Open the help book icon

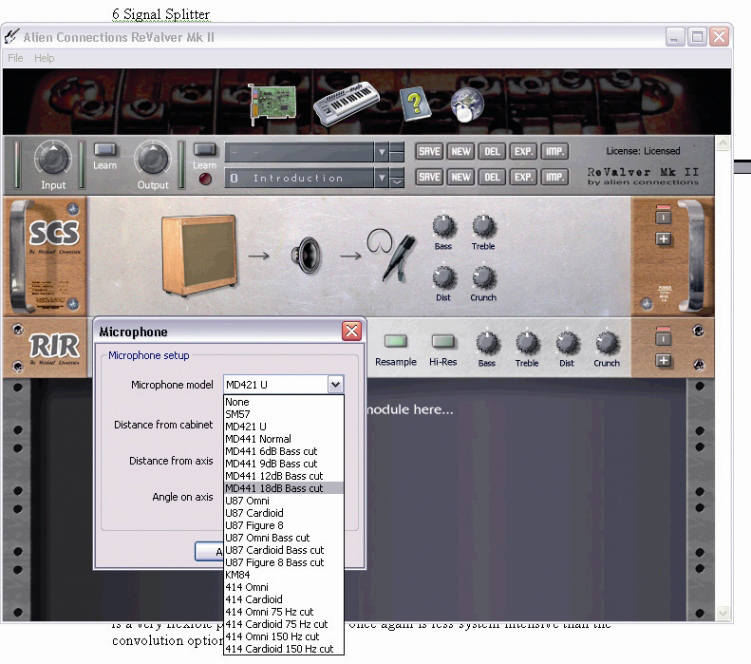coord(415,103)
